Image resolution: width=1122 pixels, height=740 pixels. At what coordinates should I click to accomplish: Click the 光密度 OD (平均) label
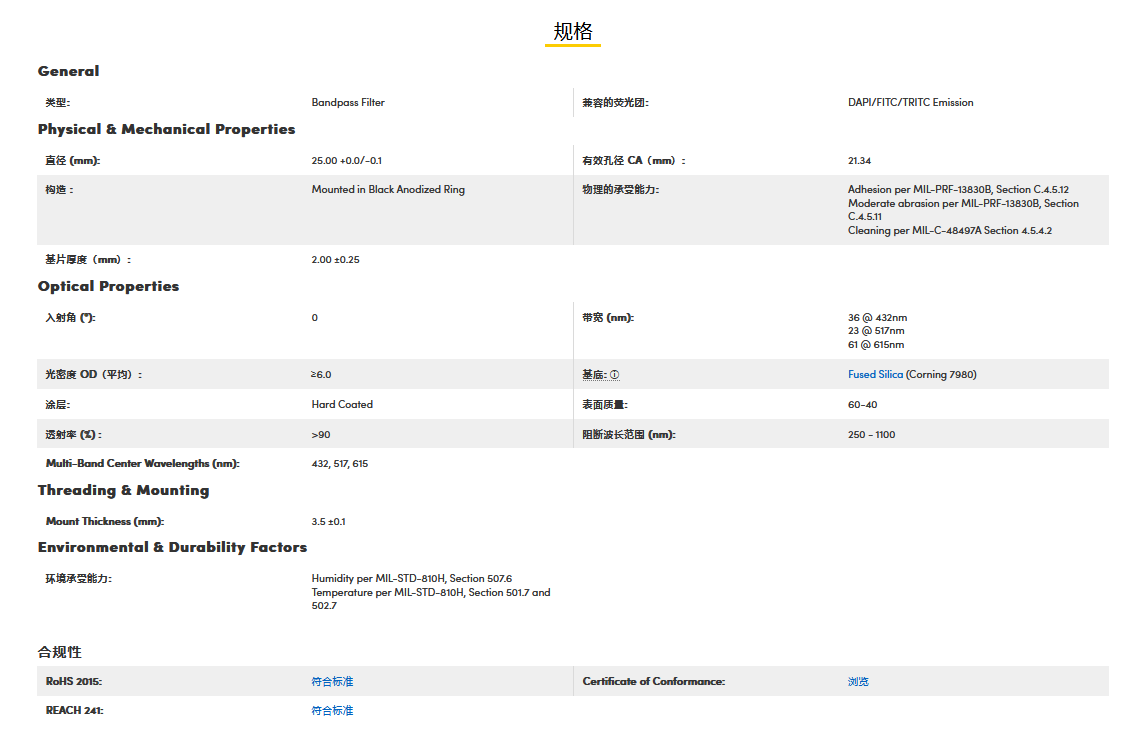click(x=94, y=374)
